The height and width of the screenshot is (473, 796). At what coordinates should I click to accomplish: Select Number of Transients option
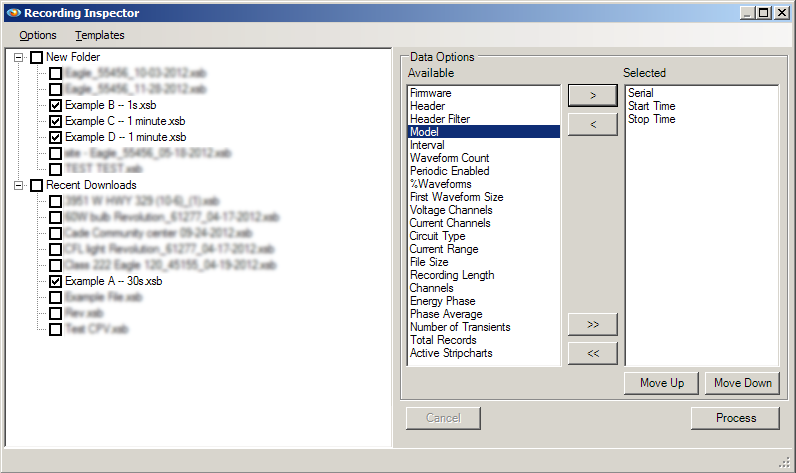pos(484,327)
